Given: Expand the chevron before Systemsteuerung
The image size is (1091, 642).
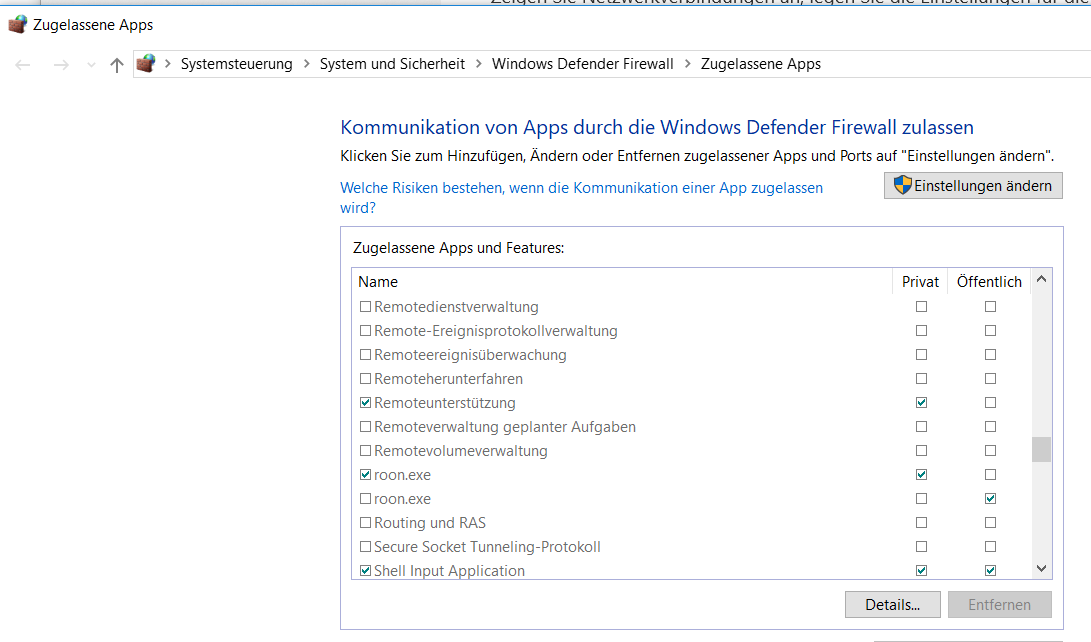Looking at the screenshot, I should [x=168, y=63].
